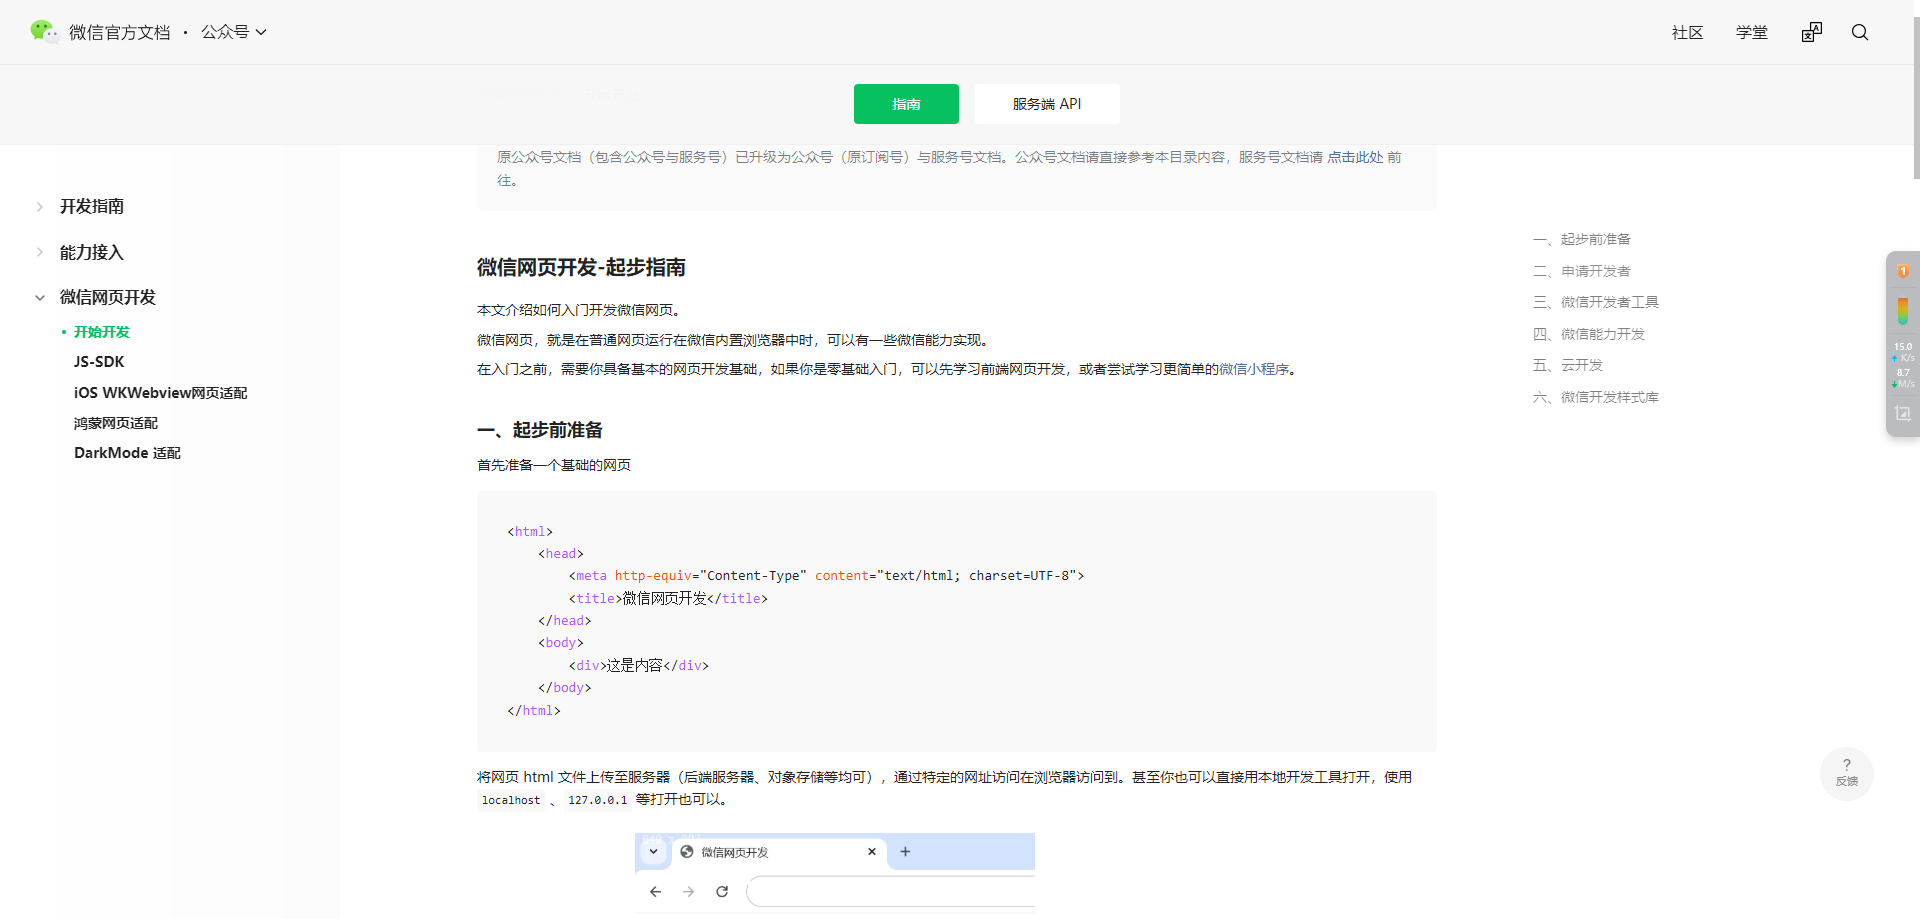Image resolution: width=1920 pixels, height=919 pixels.
Task: Switch to the 服务端 API tab
Action: coord(1047,104)
